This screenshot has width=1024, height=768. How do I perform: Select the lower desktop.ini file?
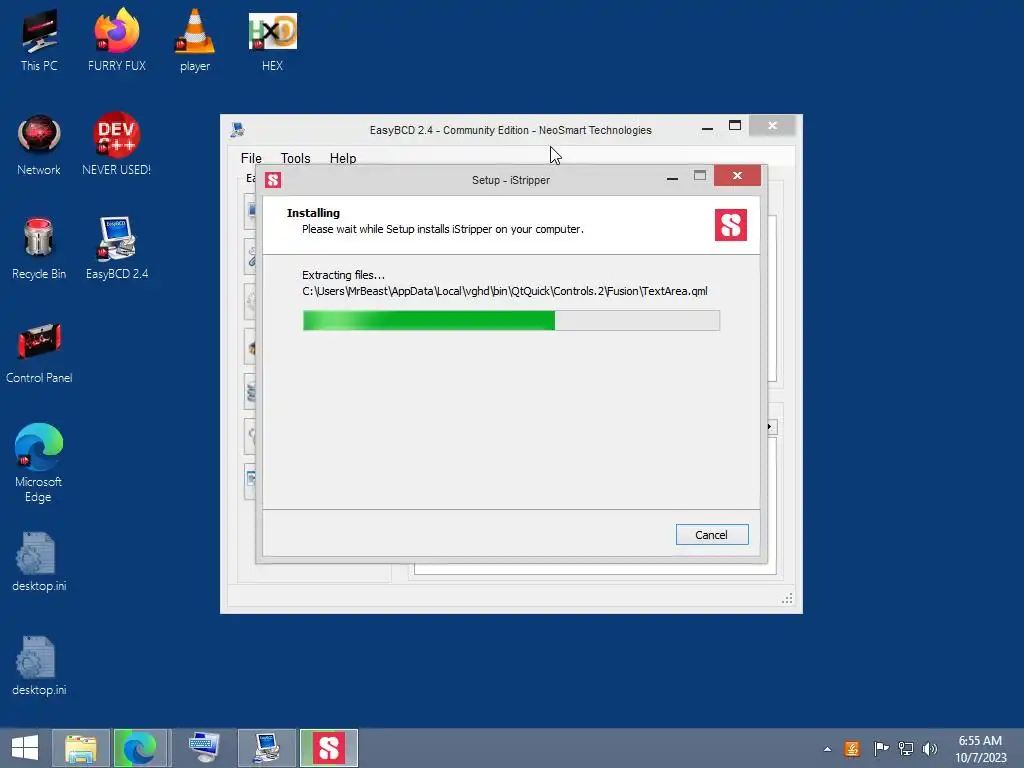tap(39, 666)
